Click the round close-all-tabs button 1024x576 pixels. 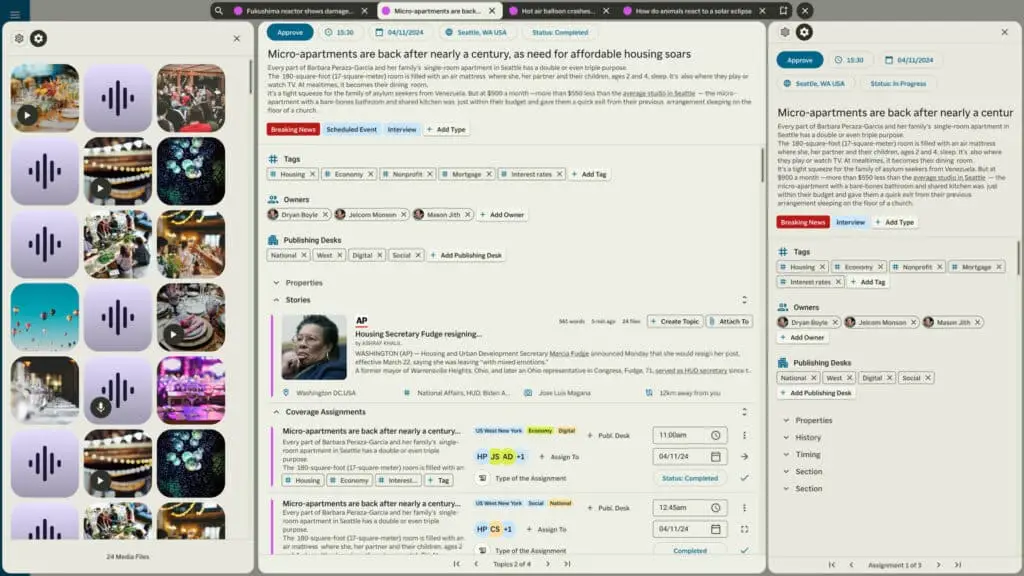pos(805,10)
